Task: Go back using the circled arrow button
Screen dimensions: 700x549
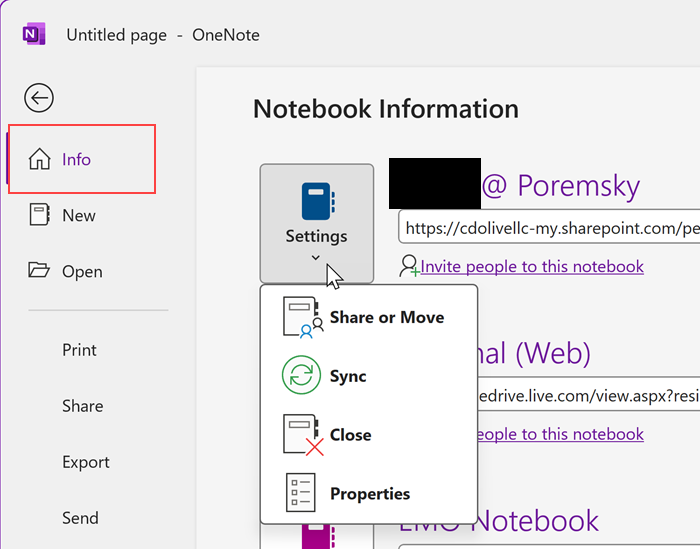Action: pyautogui.click(x=39, y=98)
